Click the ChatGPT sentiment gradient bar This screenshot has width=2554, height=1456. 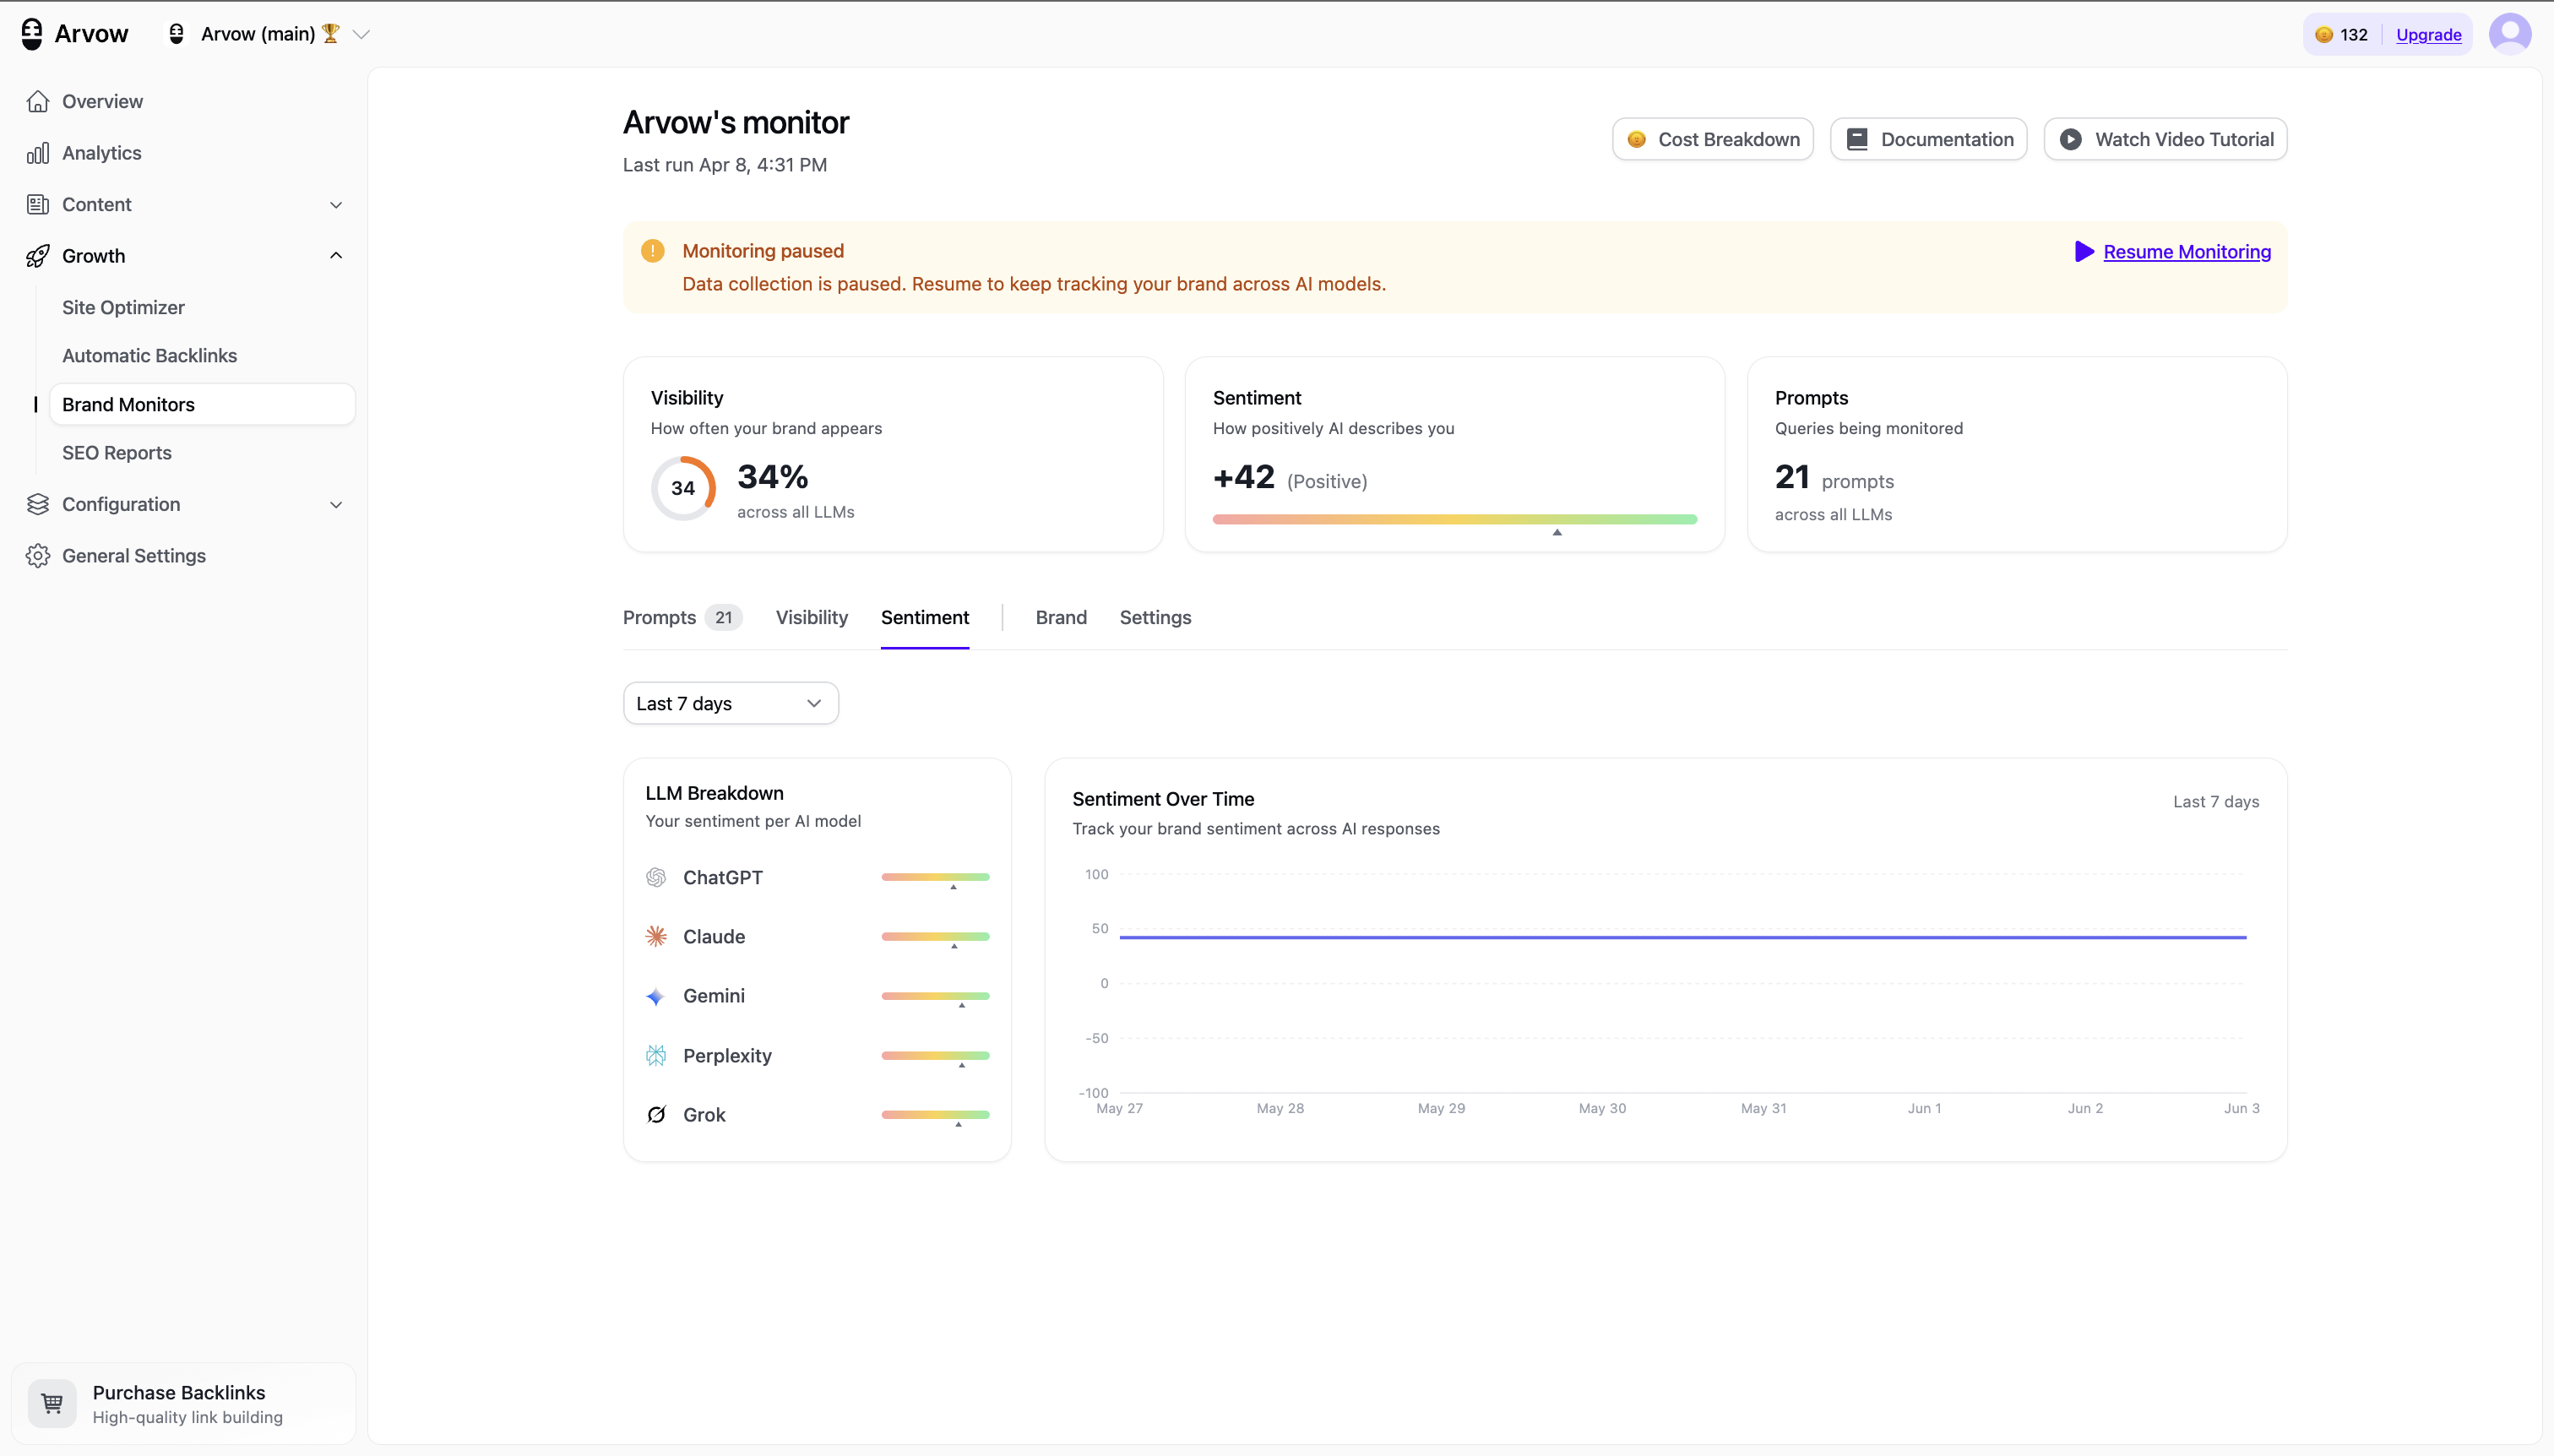(935, 877)
